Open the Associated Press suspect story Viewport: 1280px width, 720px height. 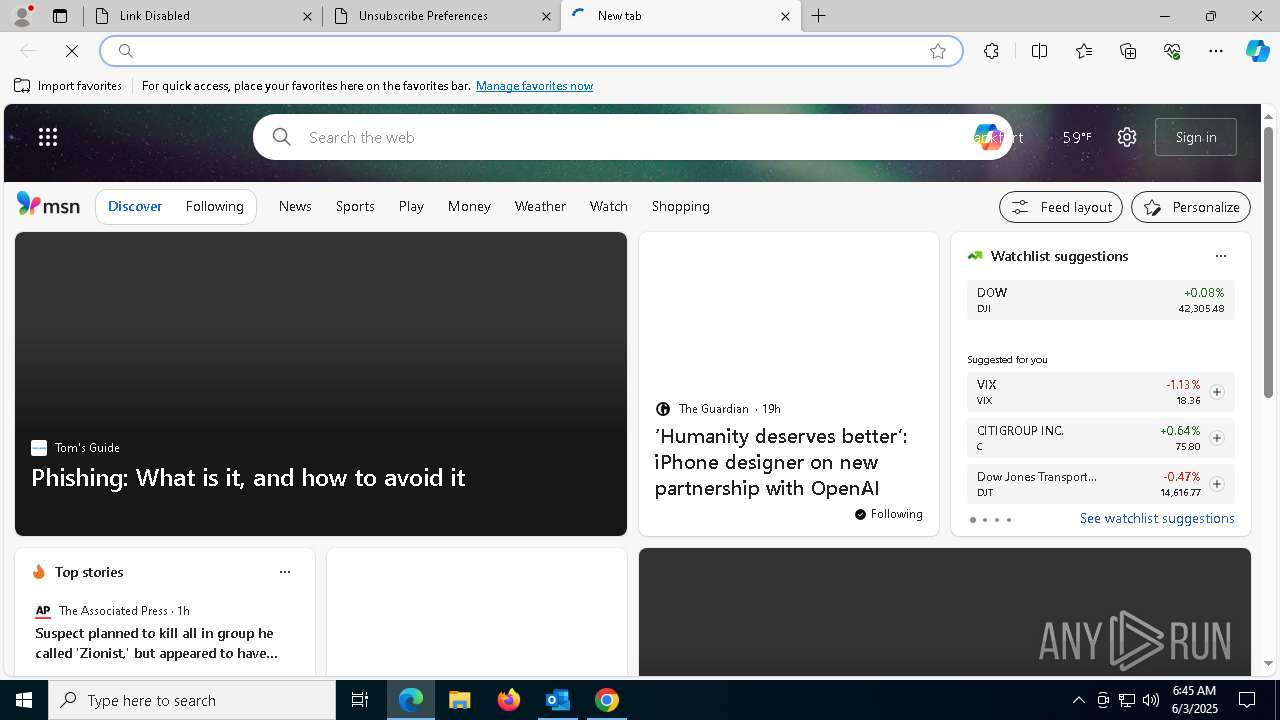pyautogui.click(x=156, y=643)
